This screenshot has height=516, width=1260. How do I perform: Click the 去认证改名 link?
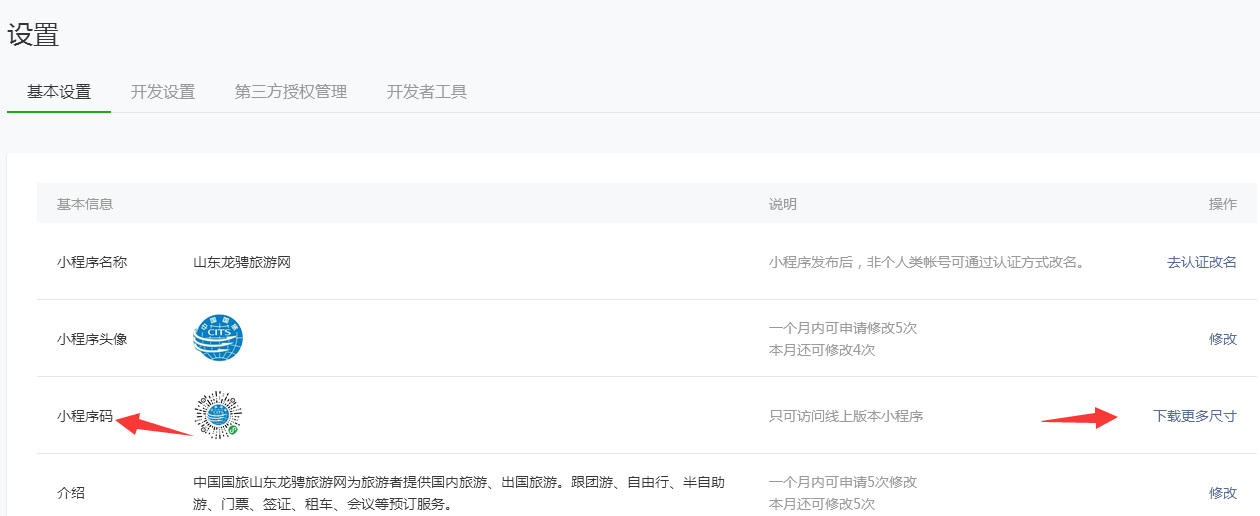(x=1201, y=262)
